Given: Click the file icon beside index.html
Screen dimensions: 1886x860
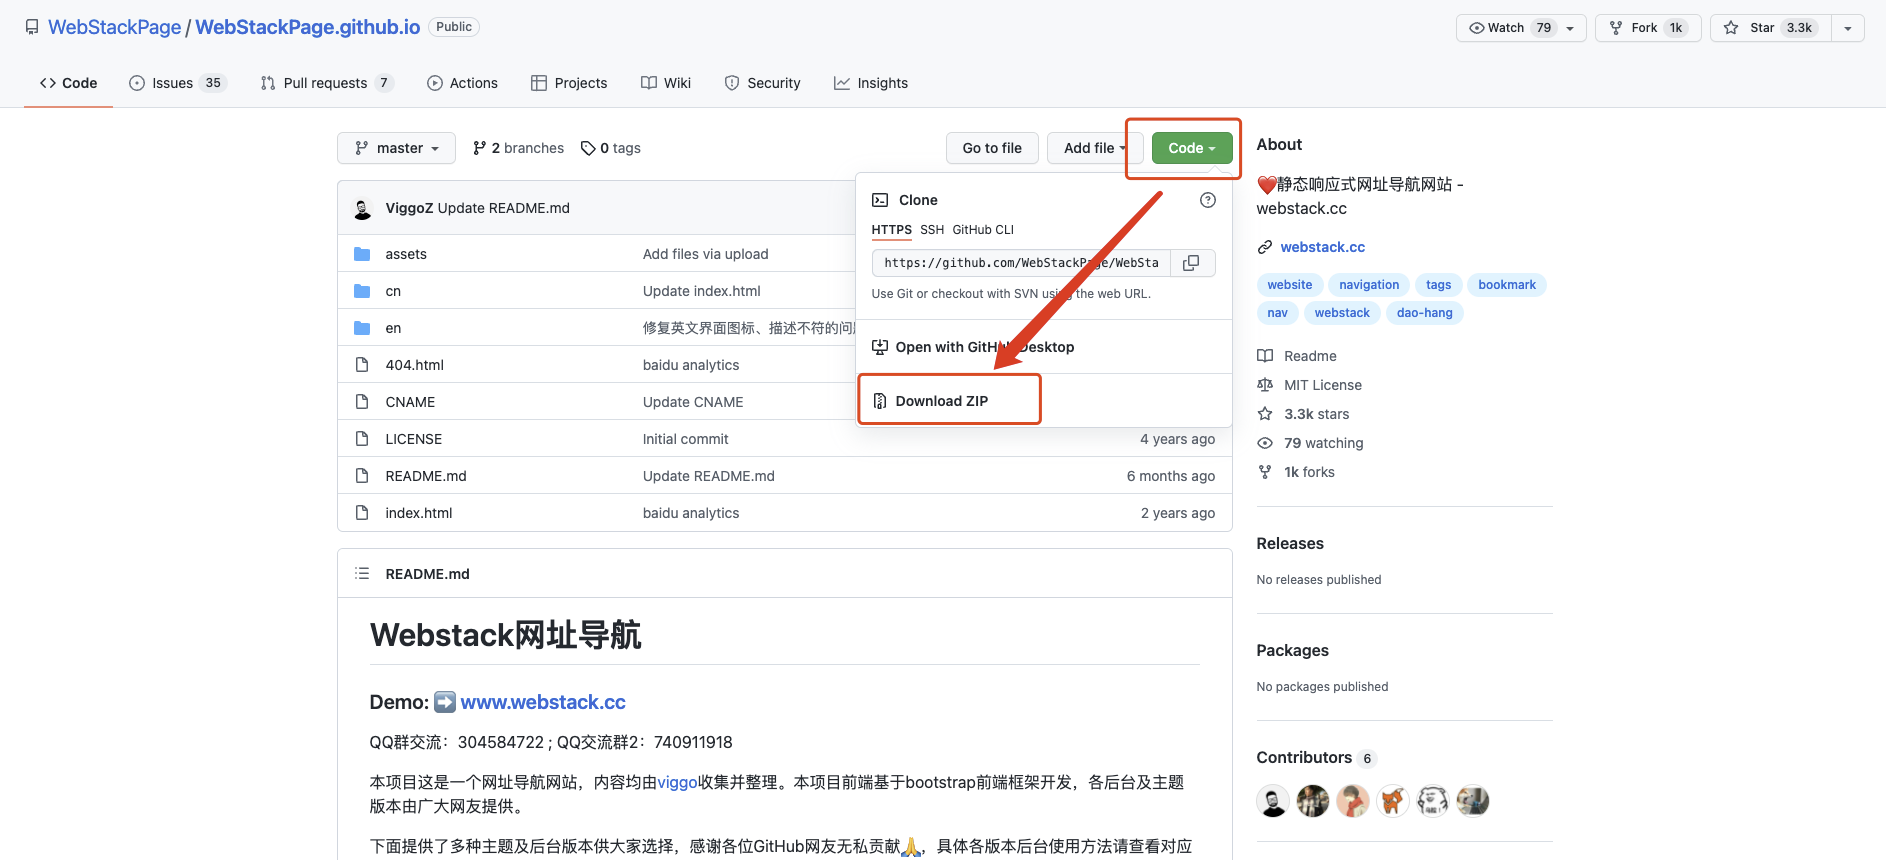Looking at the screenshot, I should [x=362, y=513].
